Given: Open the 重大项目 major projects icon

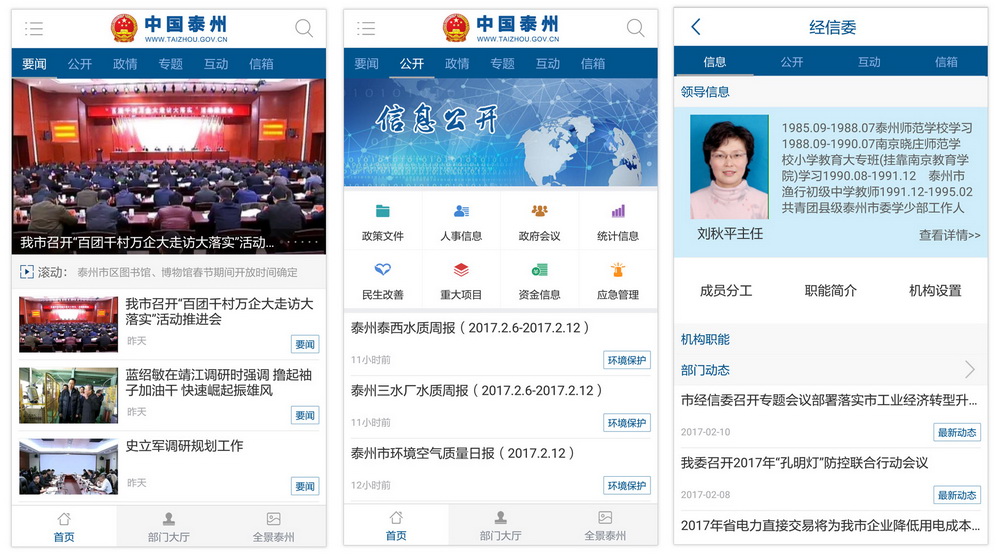Looking at the screenshot, I should 461,270.
